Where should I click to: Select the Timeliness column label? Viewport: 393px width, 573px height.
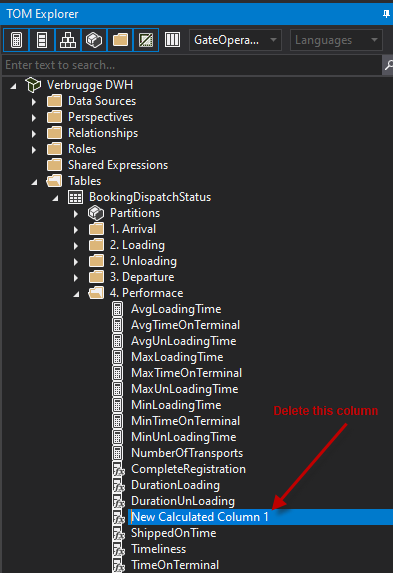pos(159,549)
